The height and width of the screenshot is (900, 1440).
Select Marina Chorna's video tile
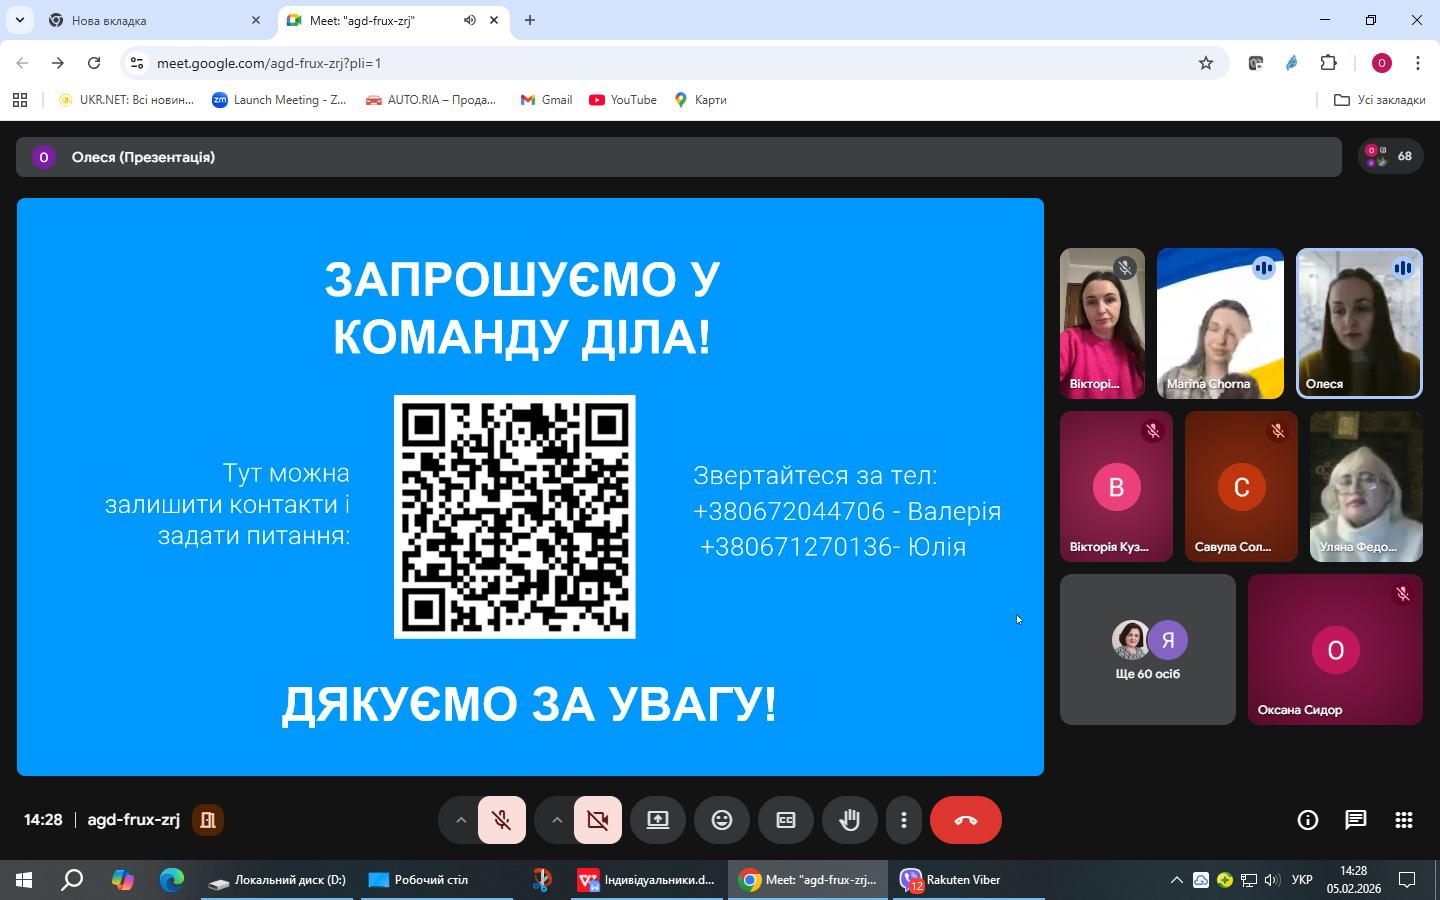[x=1219, y=323]
